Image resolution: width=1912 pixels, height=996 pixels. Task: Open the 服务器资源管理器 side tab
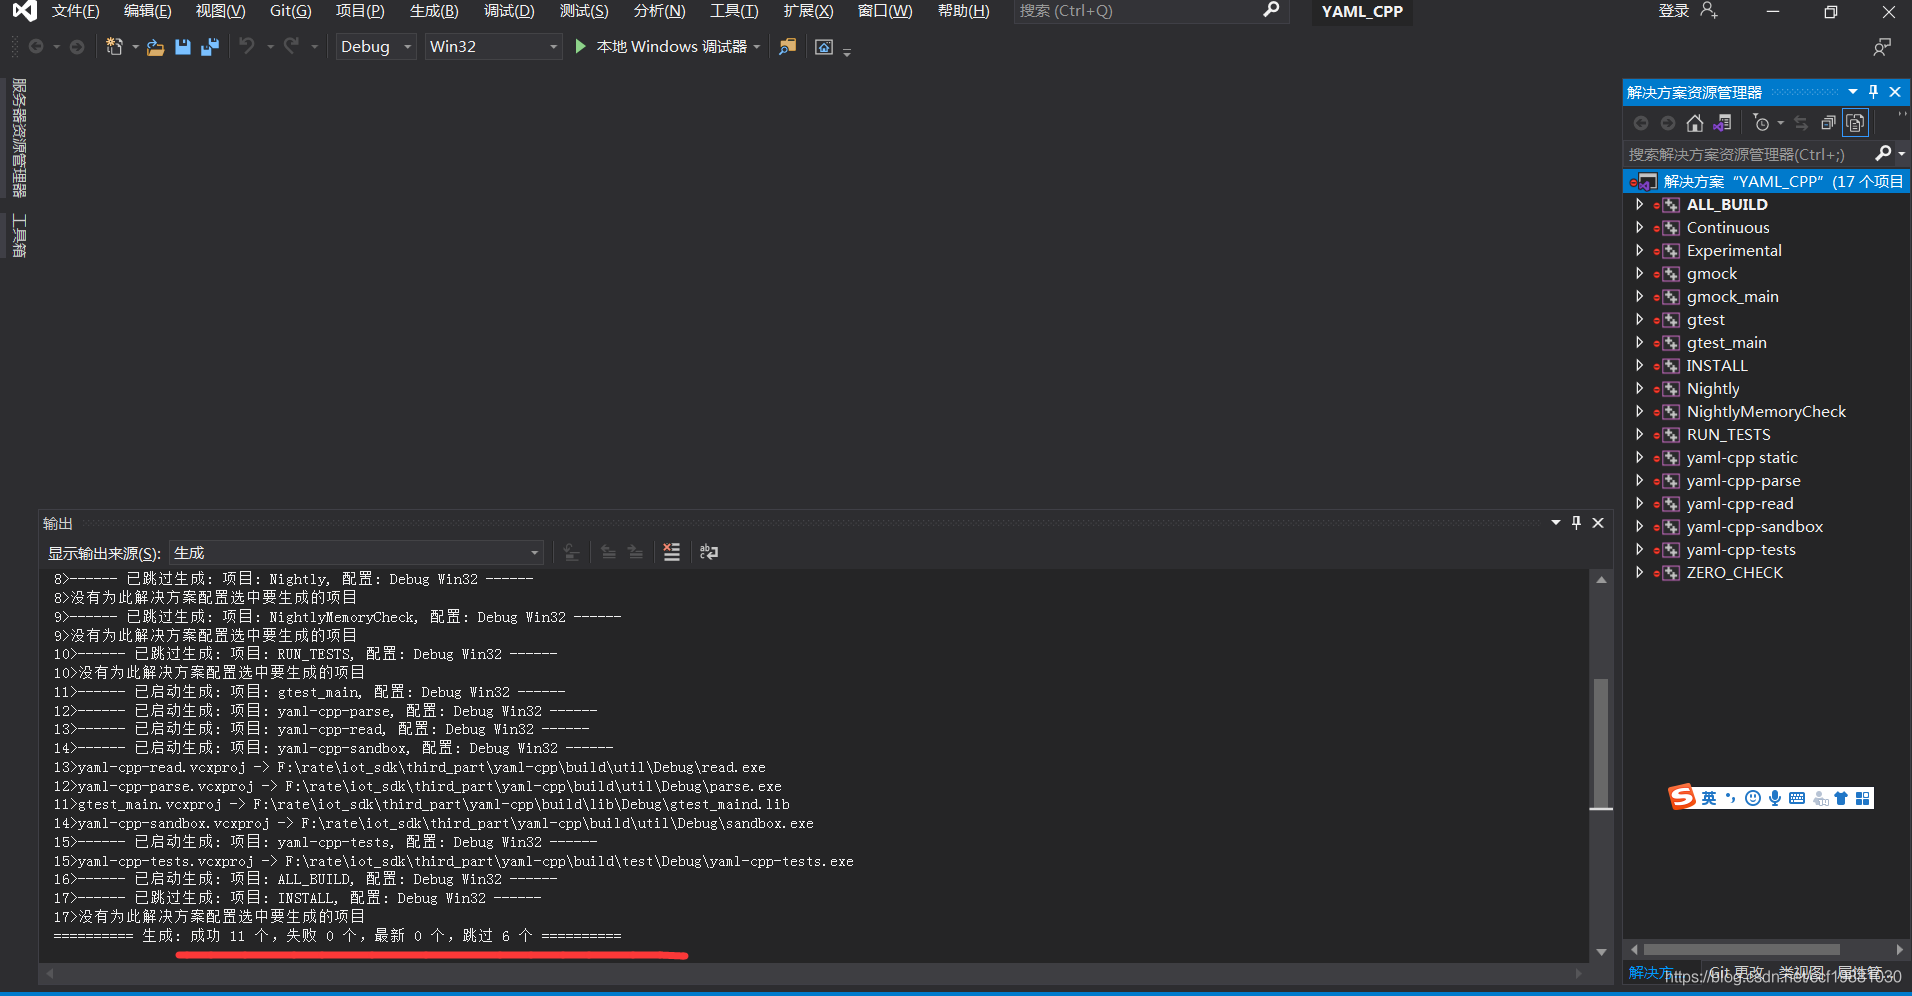(x=19, y=138)
